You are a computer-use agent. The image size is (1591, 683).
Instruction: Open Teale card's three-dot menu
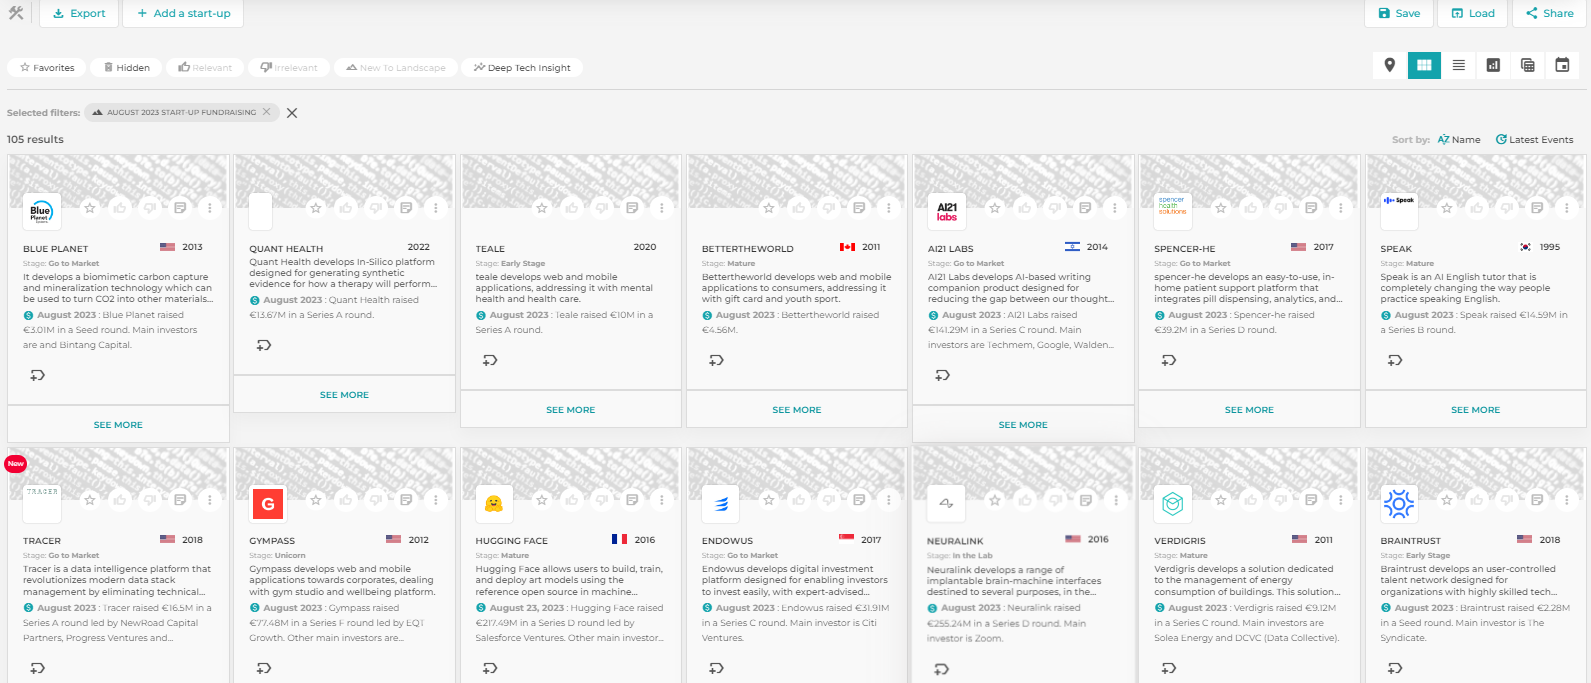(662, 208)
